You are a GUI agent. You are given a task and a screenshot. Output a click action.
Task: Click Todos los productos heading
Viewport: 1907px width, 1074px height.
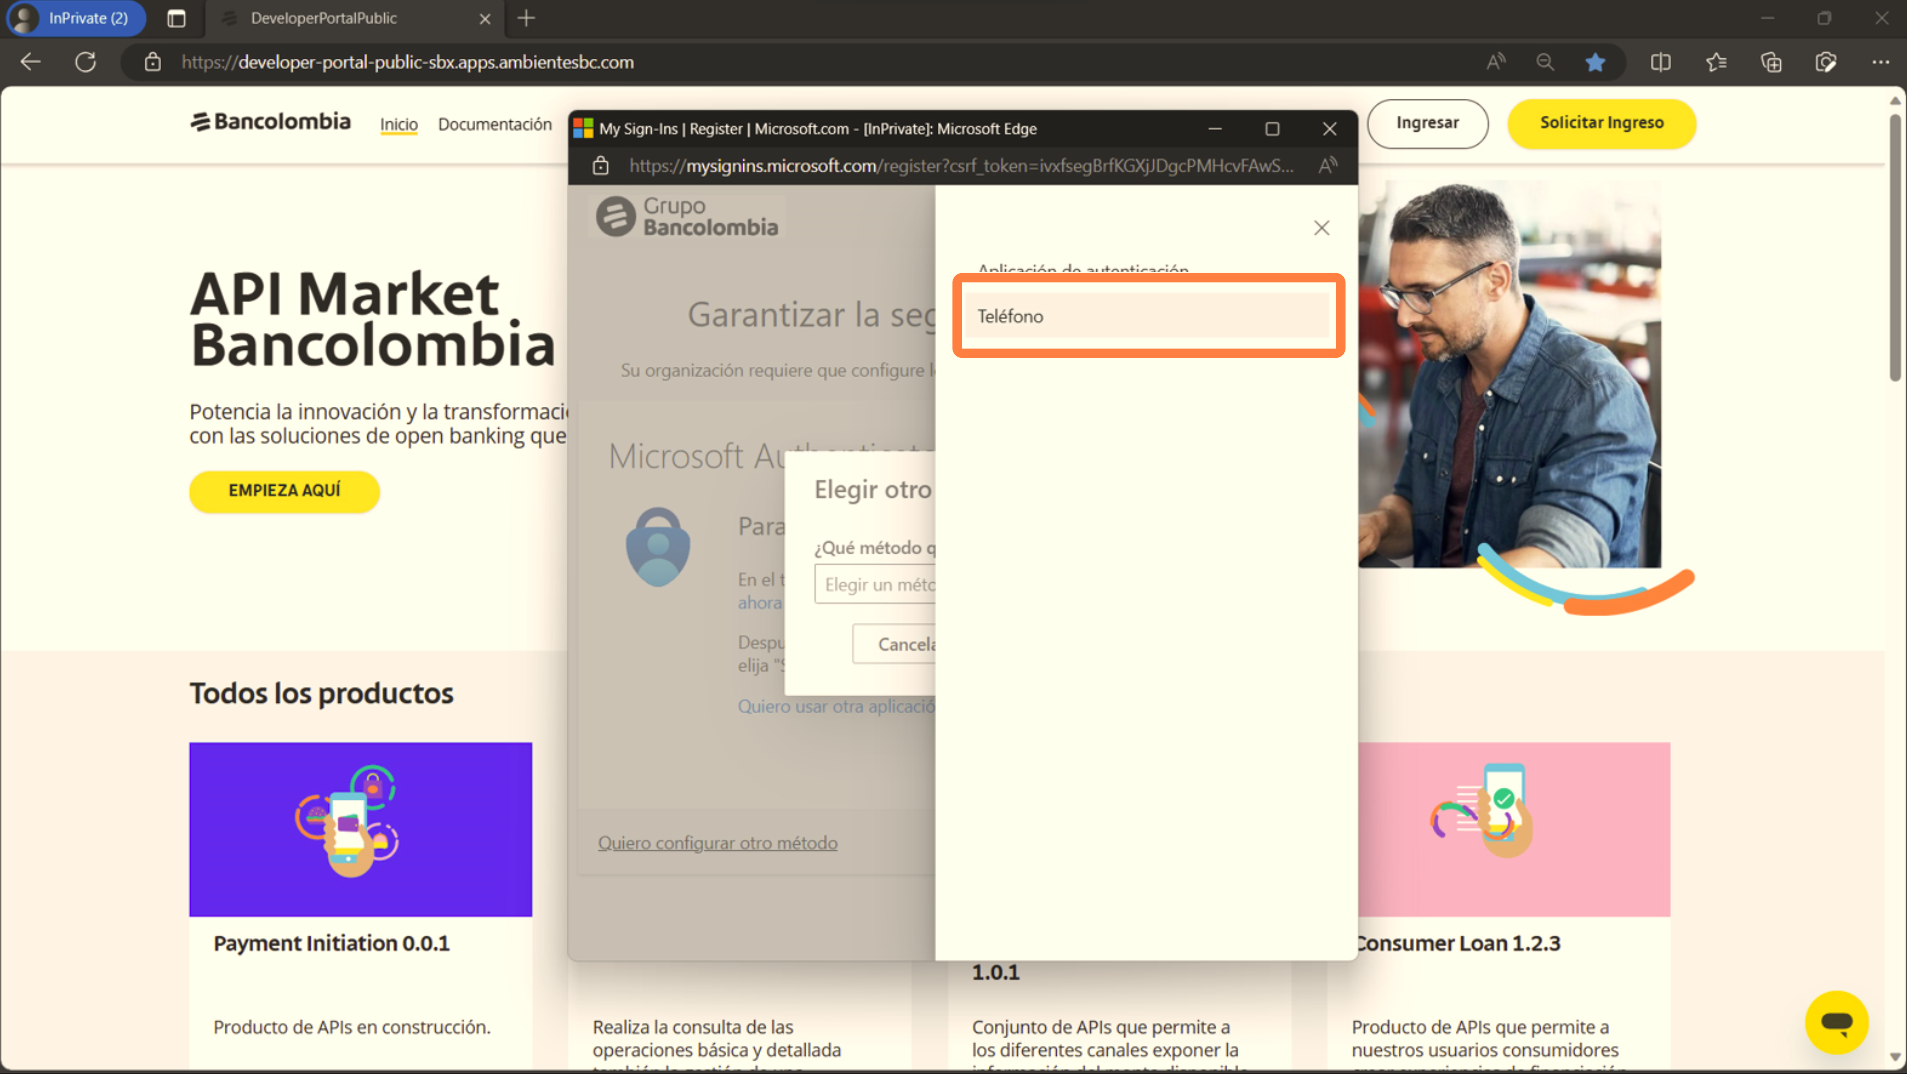coord(321,693)
